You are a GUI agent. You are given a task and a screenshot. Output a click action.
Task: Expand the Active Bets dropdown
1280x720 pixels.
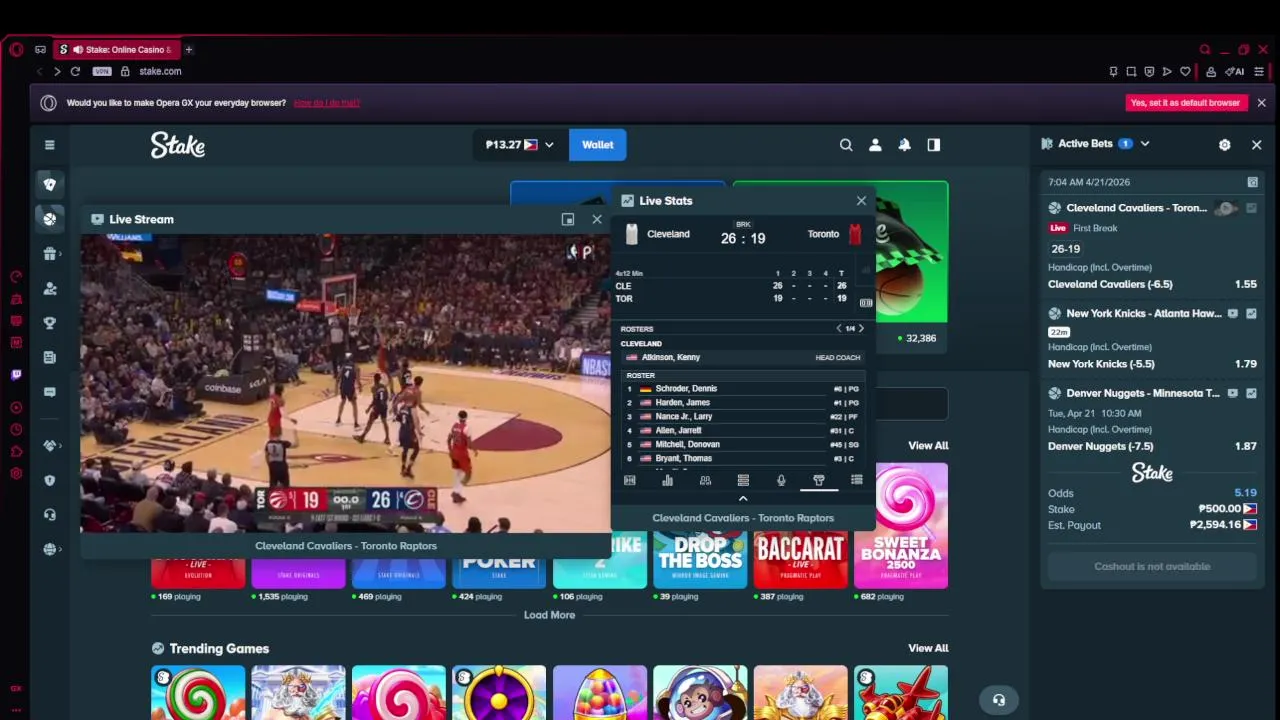[x=1145, y=144]
